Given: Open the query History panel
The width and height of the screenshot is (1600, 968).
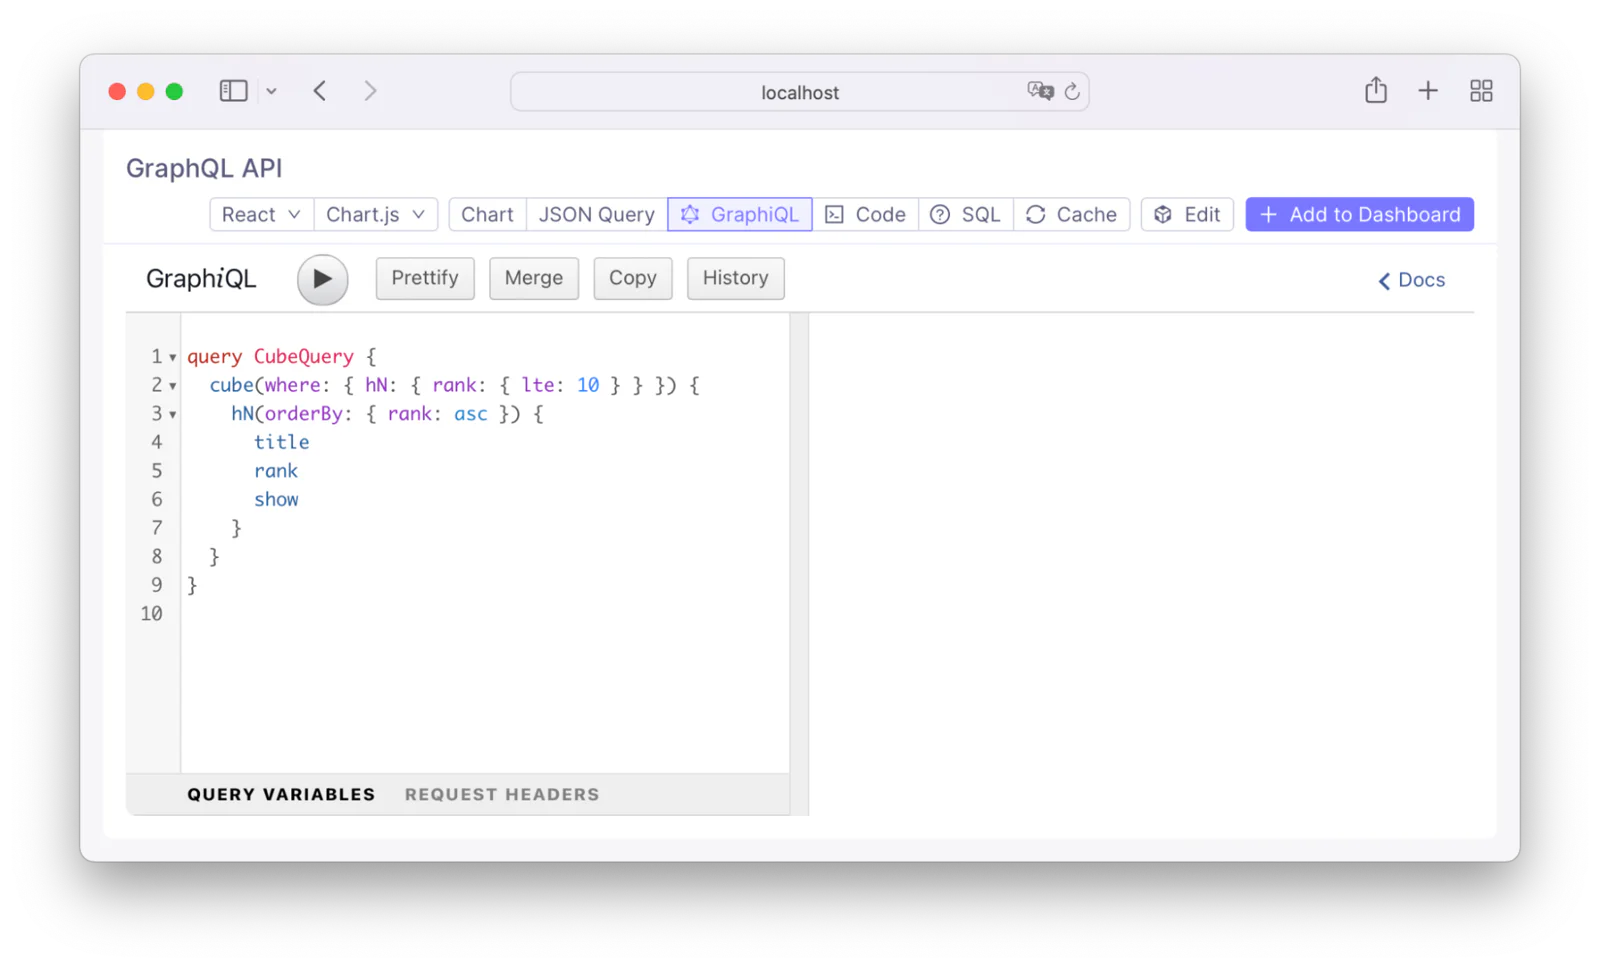Looking at the screenshot, I should 736,278.
